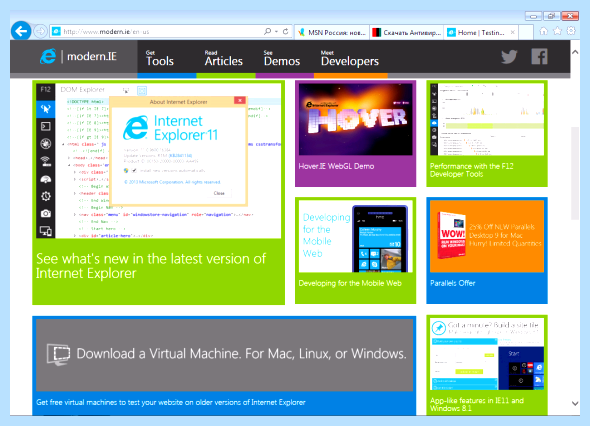The height and width of the screenshot is (426, 590).
Task: Click the vertical scrollbar thumb
Action: pos(575,173)
